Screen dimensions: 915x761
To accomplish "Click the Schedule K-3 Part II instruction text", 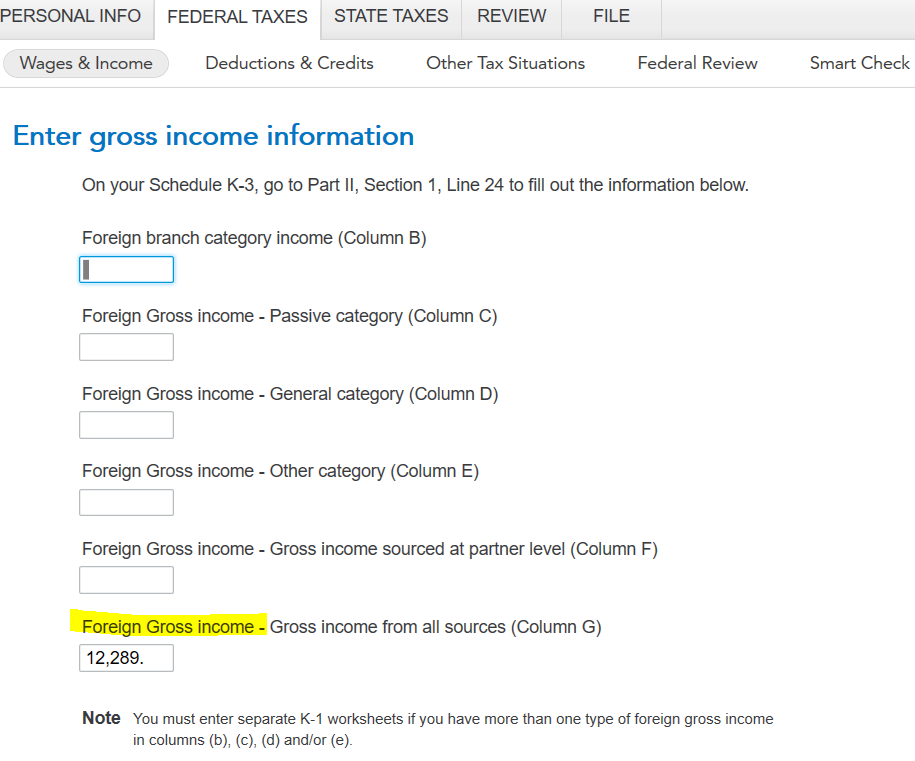I will (415, 185).
